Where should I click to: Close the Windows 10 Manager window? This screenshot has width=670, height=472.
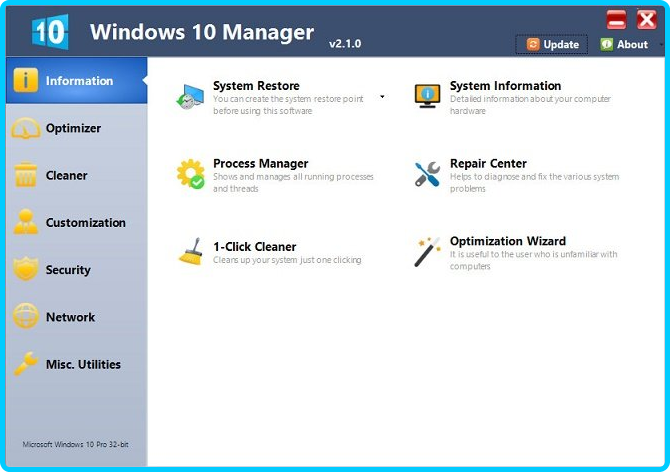coord(646,20)
